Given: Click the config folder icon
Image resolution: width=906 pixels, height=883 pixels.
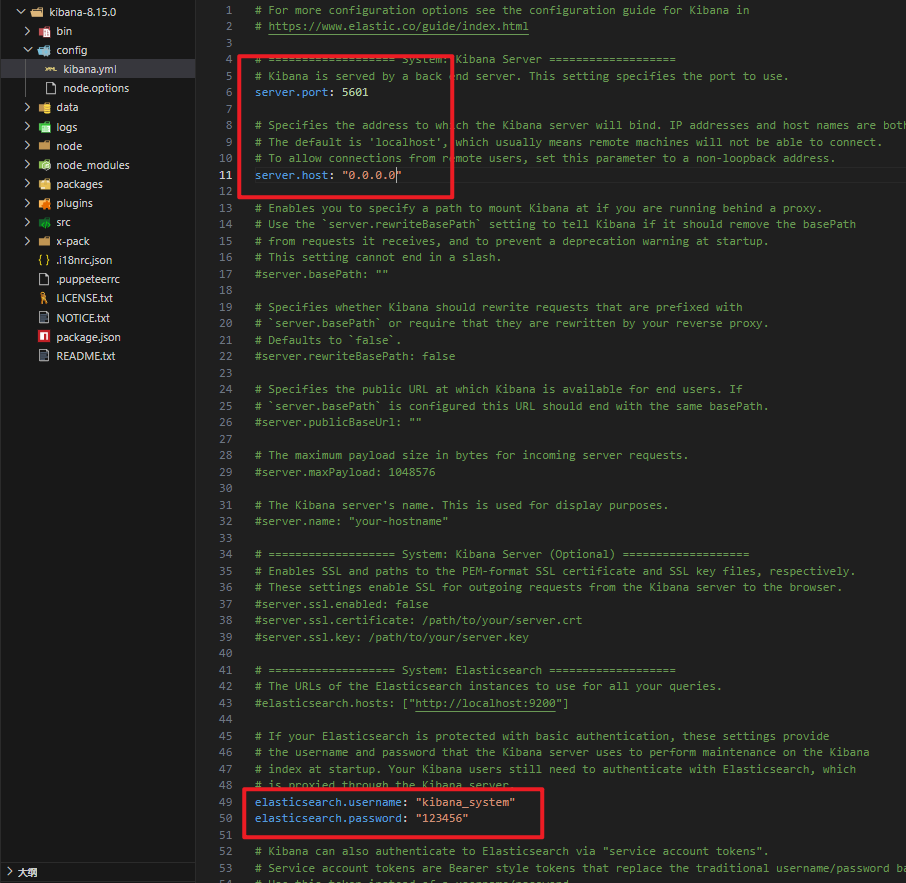Looking at the screenshot, I should 44,50.
